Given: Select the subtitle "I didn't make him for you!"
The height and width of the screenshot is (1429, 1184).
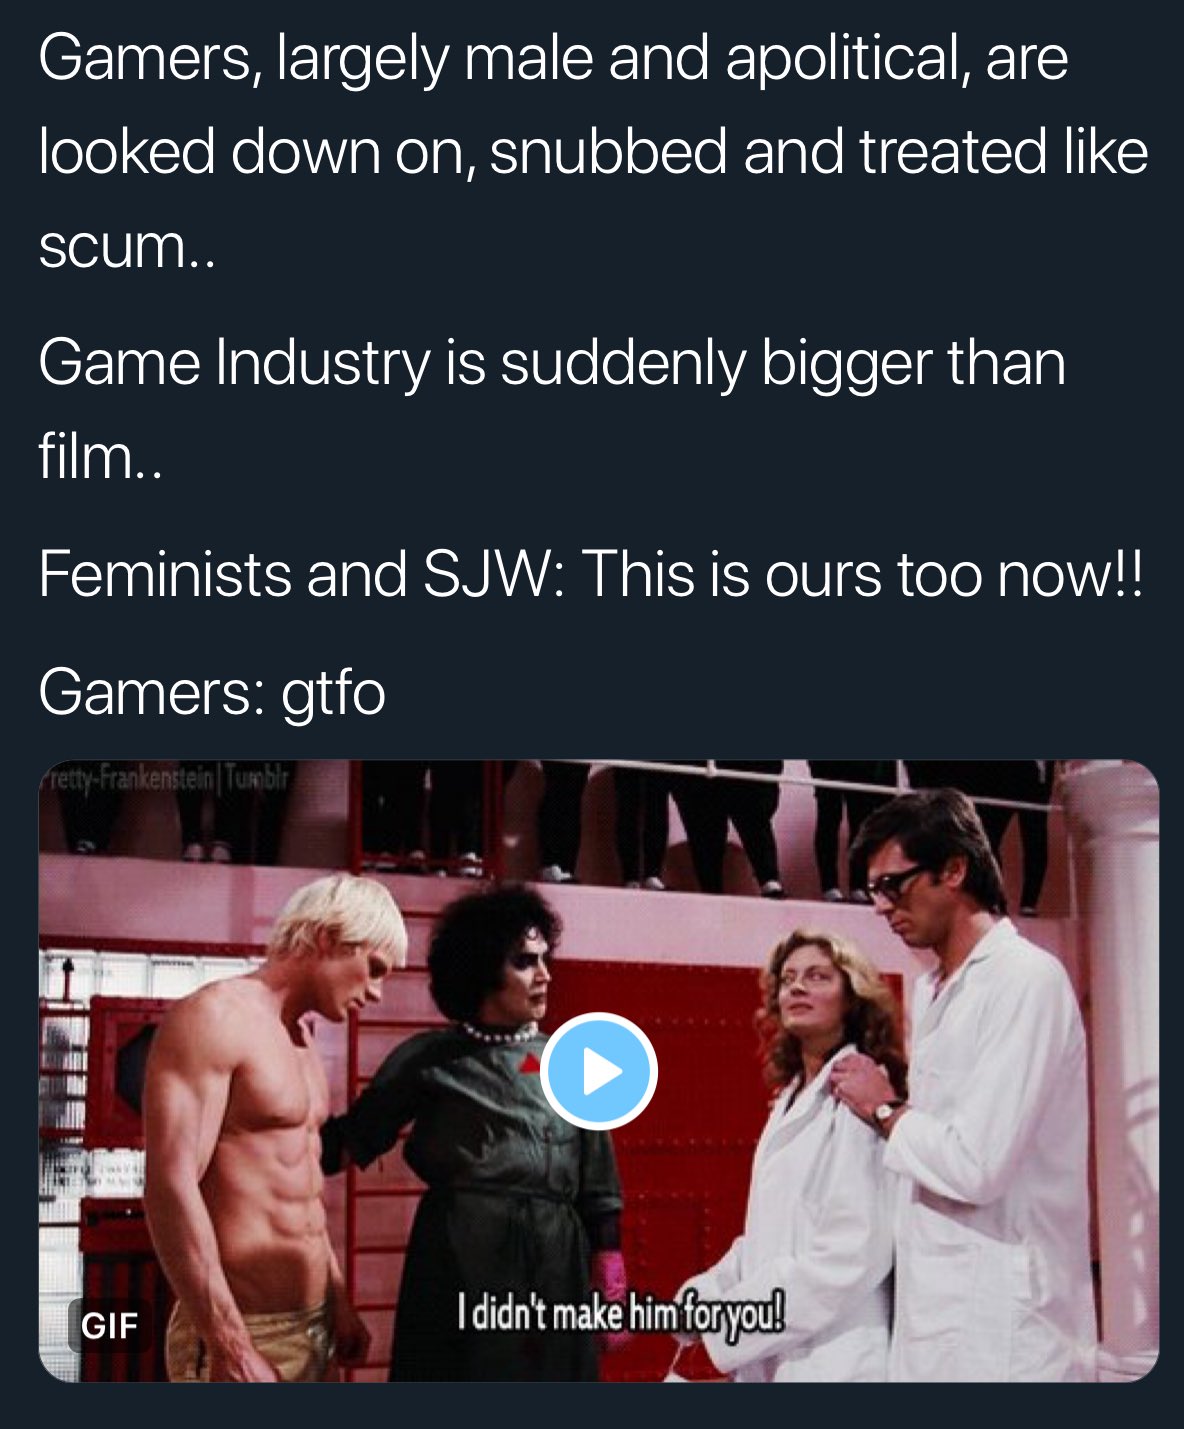Looking at the screenshot, I should point(620,1312).
